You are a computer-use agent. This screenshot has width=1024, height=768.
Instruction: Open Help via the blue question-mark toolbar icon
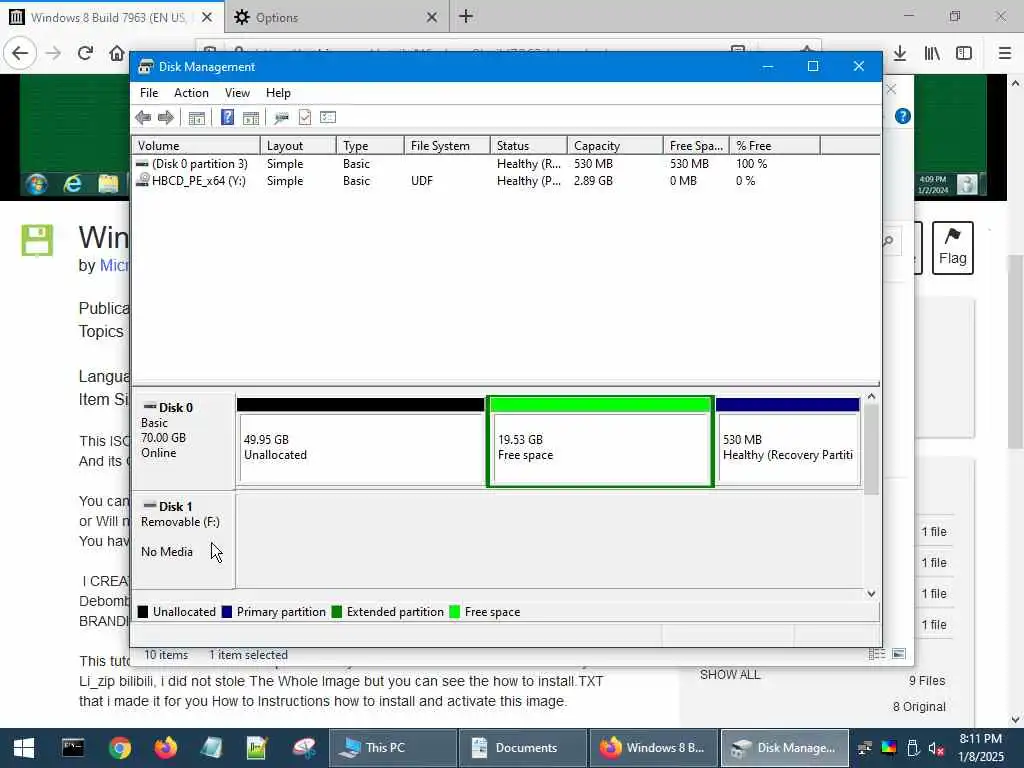[x=227, y=118]
